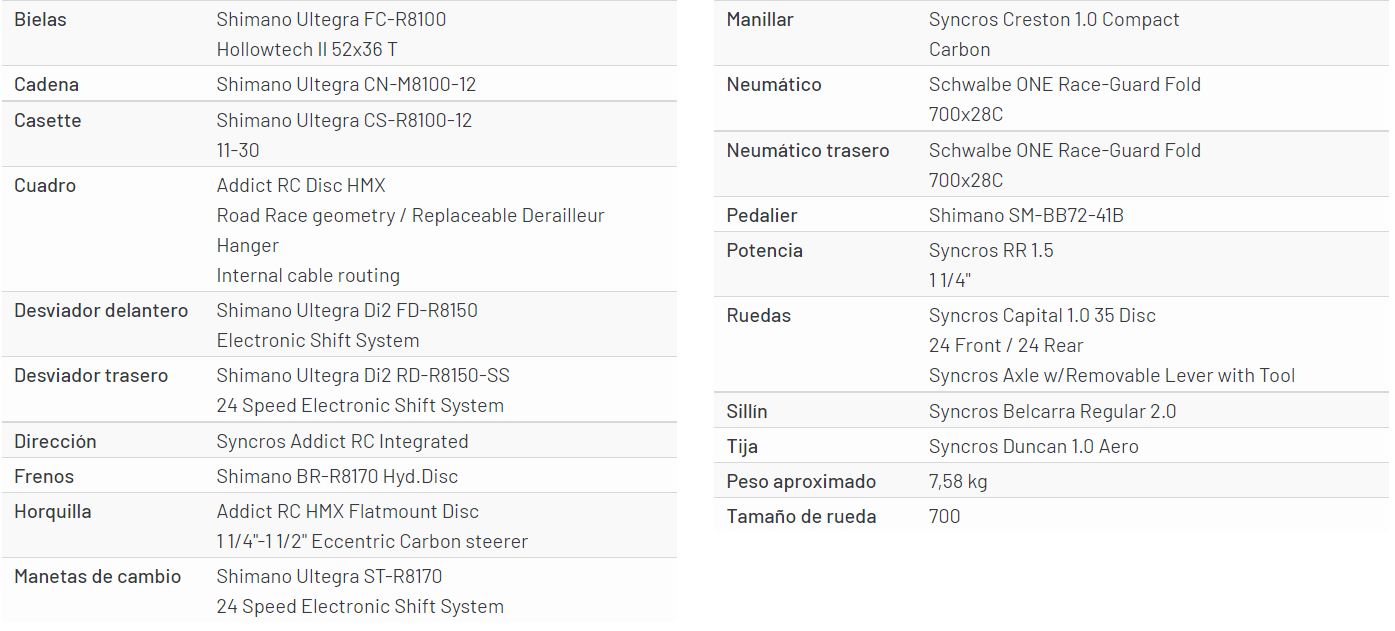
Task: Select the Shimano SM-BB72-41B pedalier value
Action: 1026,215
